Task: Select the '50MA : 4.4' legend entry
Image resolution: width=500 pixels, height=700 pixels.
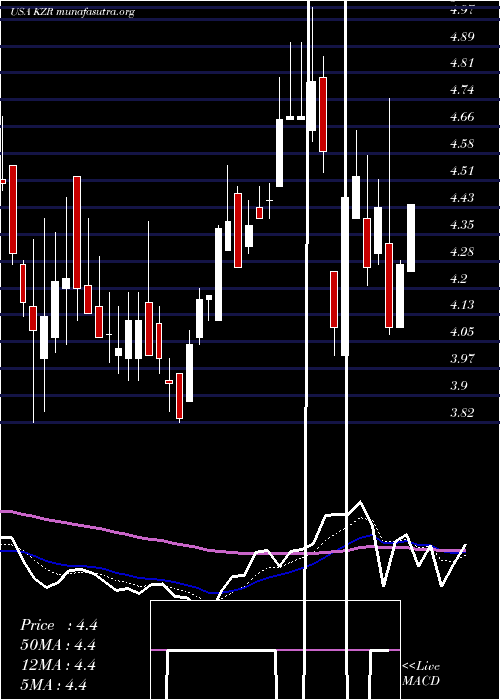Action: tap(58, 645)
